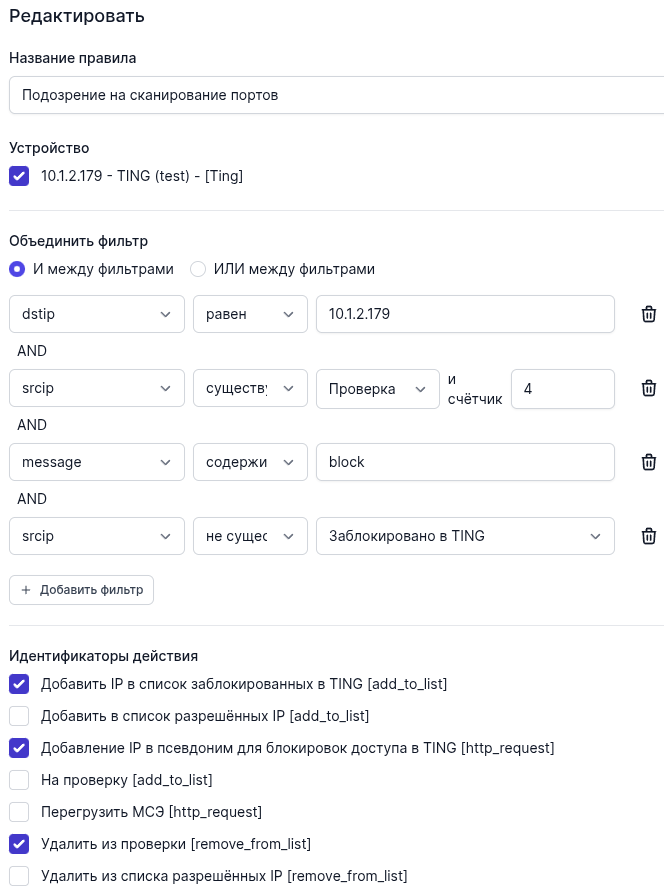
Task: Check the 'На проверку' action
Action: pos(19,780)
